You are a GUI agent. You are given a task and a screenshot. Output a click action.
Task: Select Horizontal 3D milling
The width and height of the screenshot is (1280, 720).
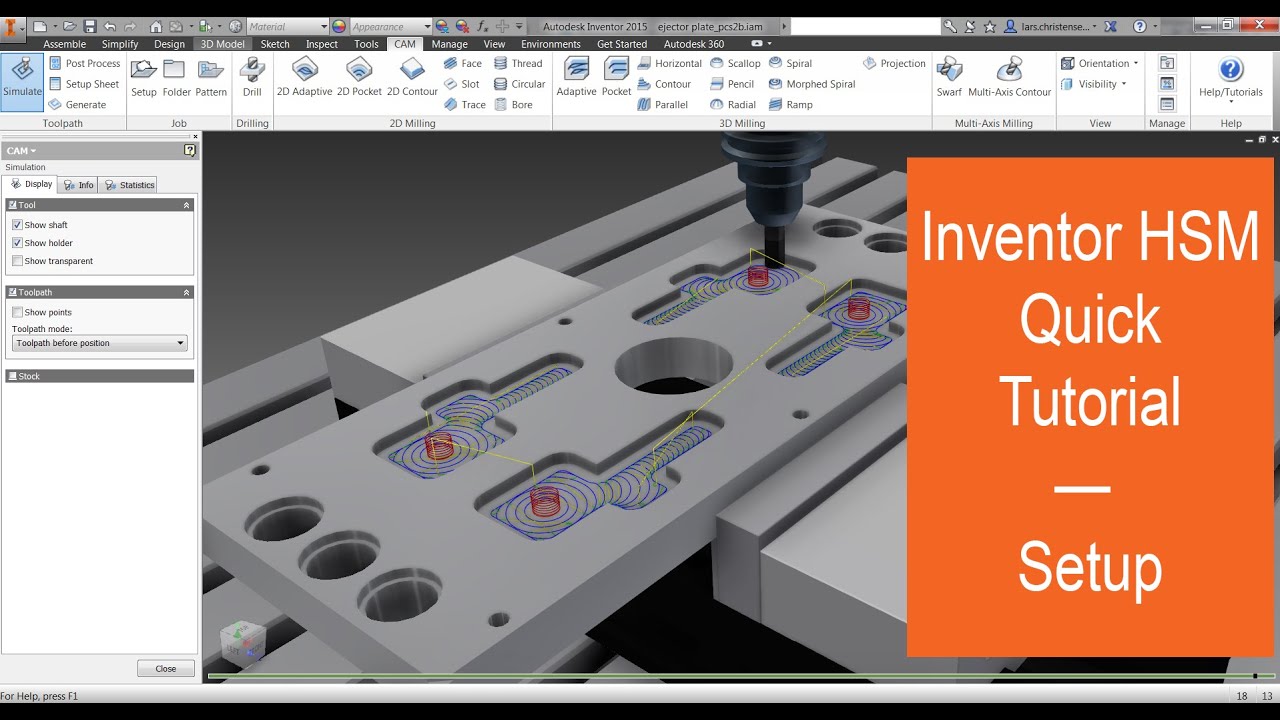(x=669, y=63)
